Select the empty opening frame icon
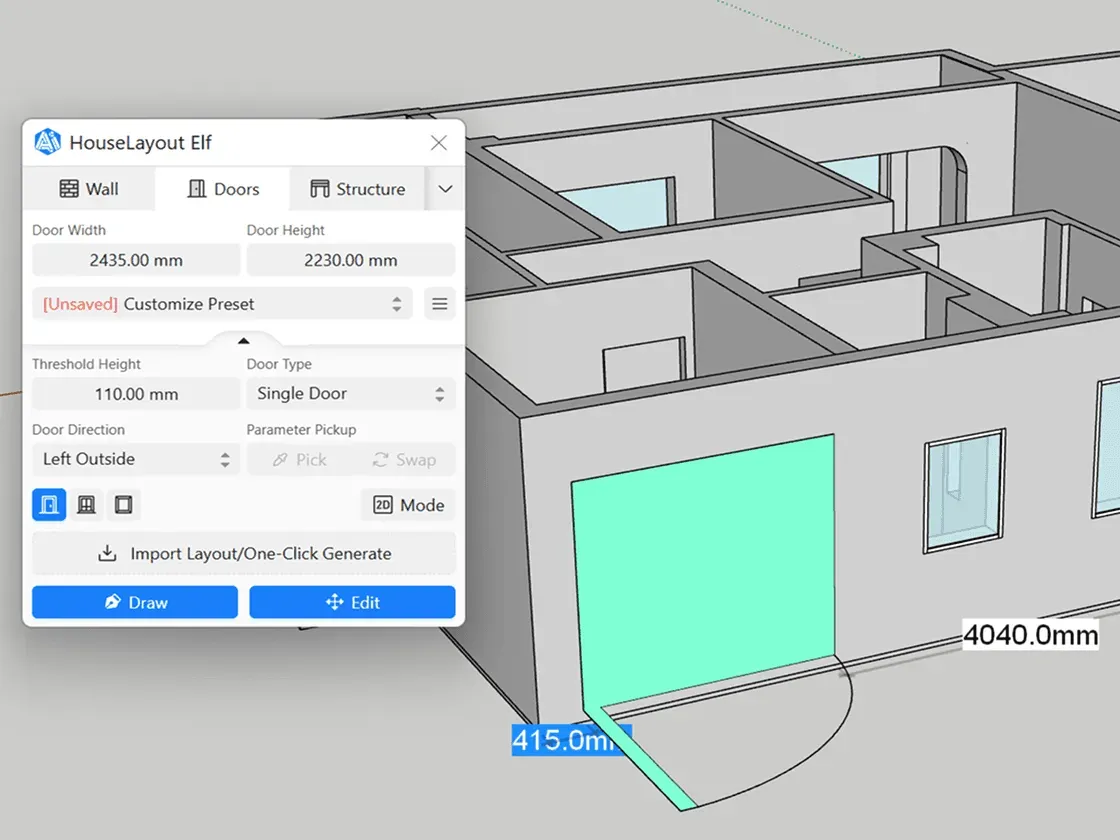 click(123, 505)
